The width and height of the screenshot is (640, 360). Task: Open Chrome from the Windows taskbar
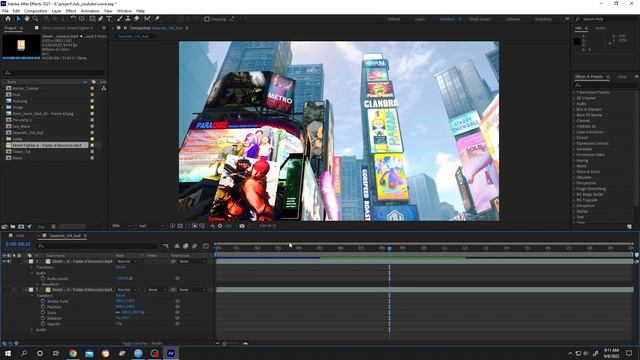tap(73, 353)
